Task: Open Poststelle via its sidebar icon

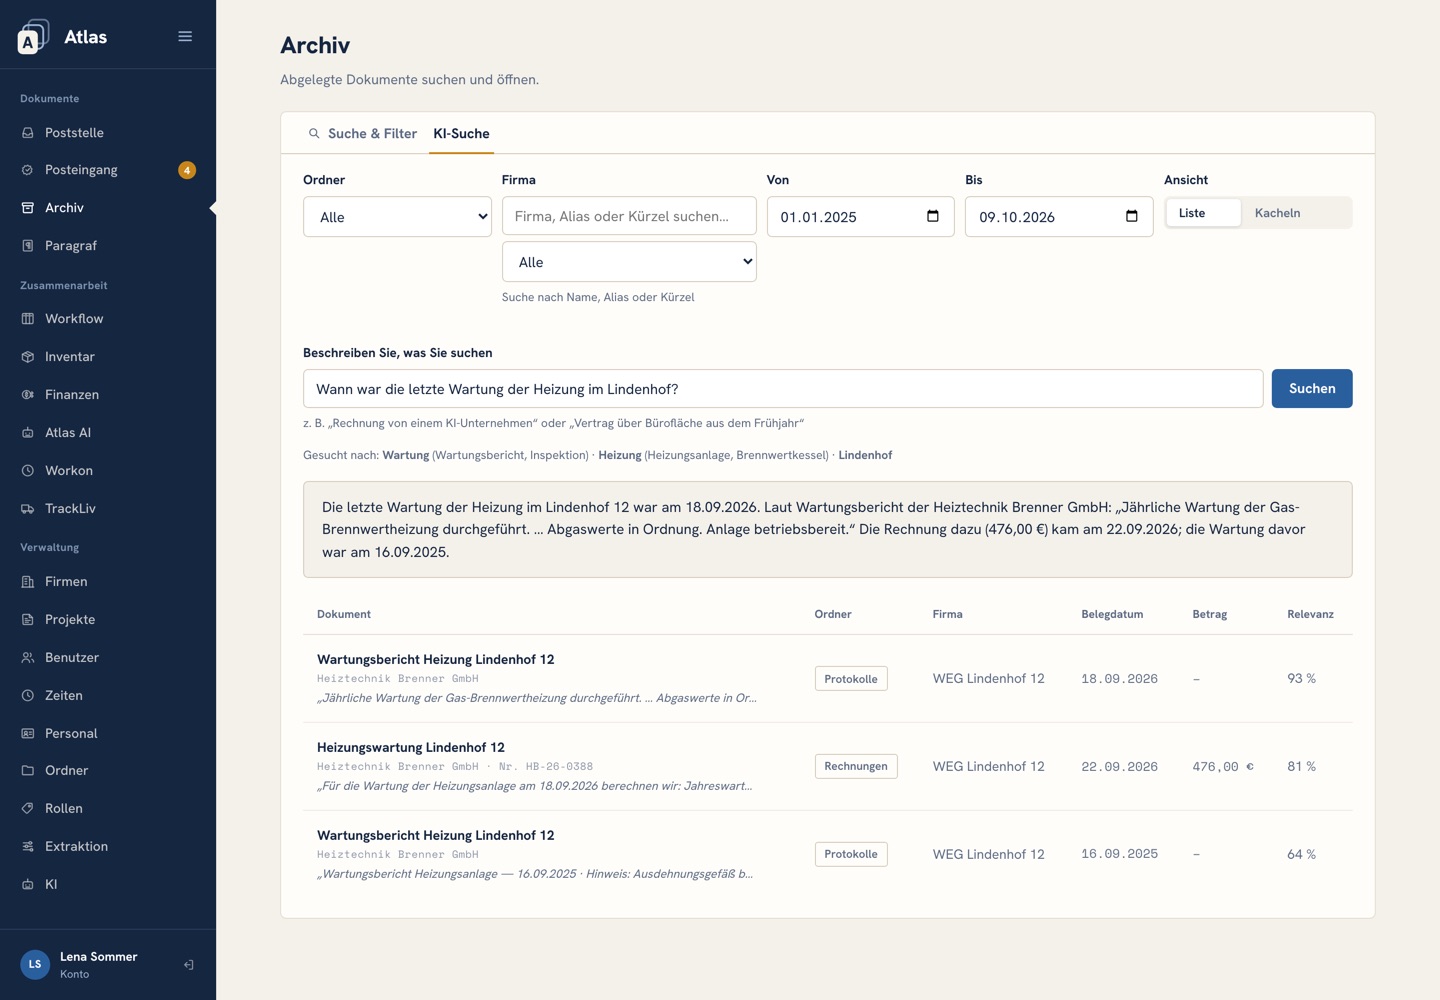Action: tap(28, 133)
